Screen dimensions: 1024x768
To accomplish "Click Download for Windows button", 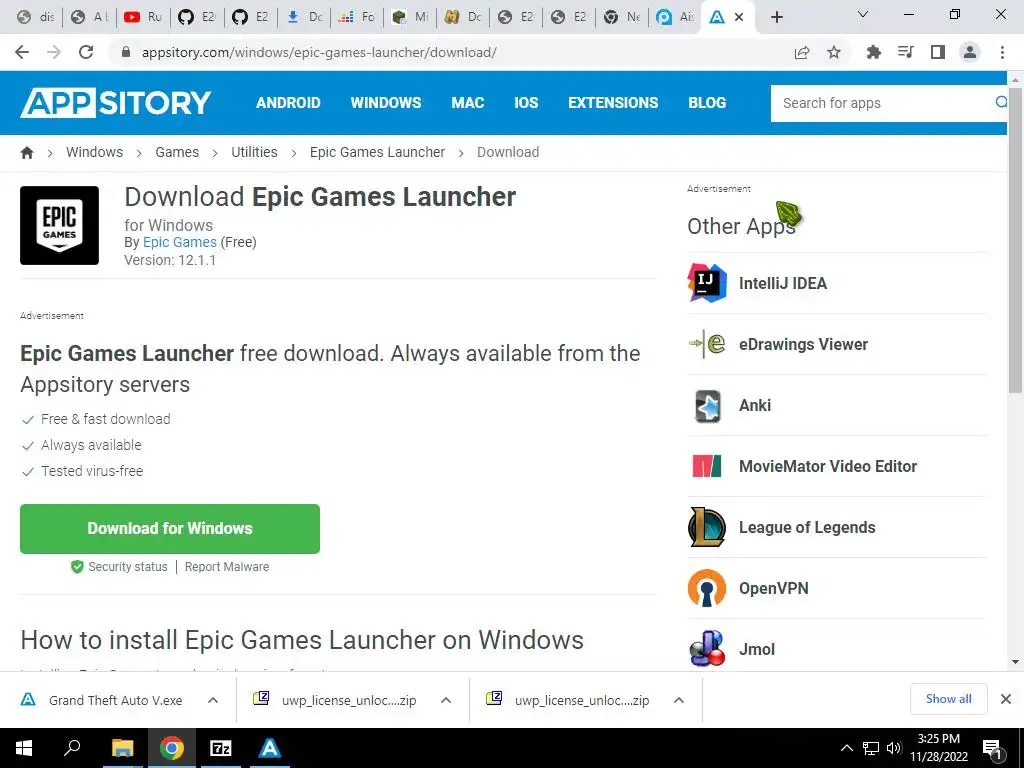I will coord(170,528).
